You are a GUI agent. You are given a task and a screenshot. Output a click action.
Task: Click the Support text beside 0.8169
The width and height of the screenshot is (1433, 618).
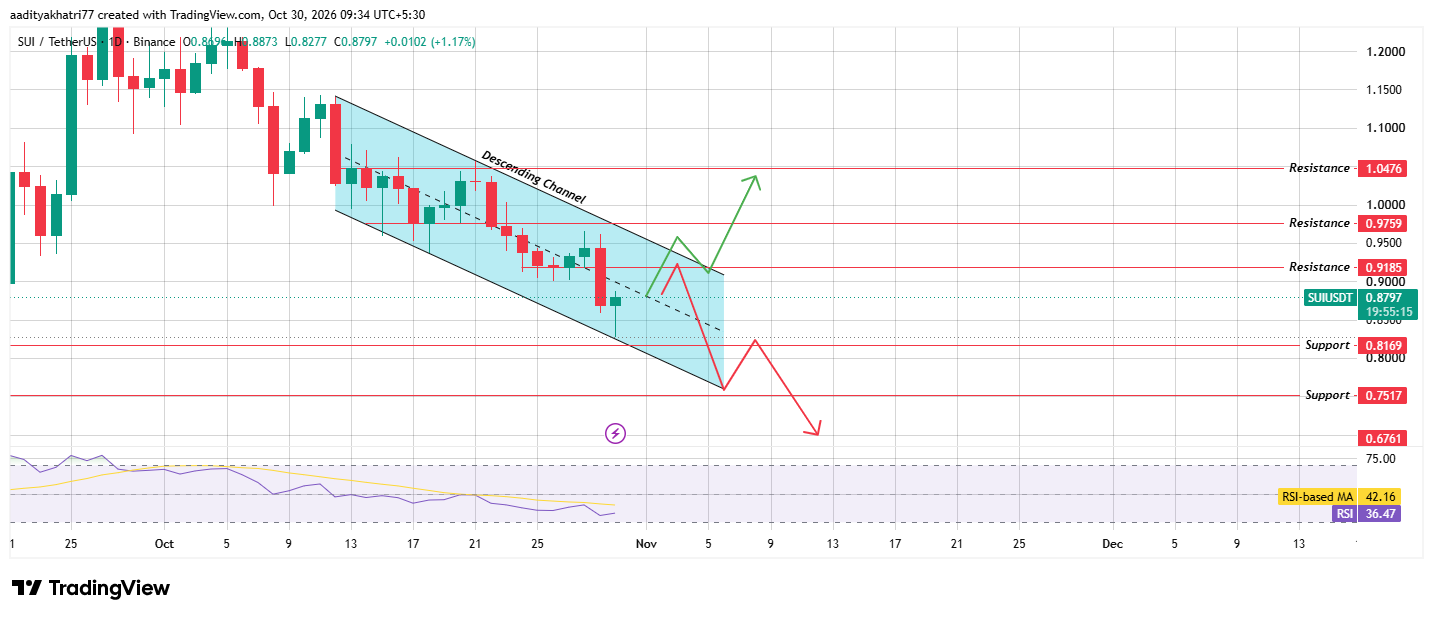[x=1327, y=345]
